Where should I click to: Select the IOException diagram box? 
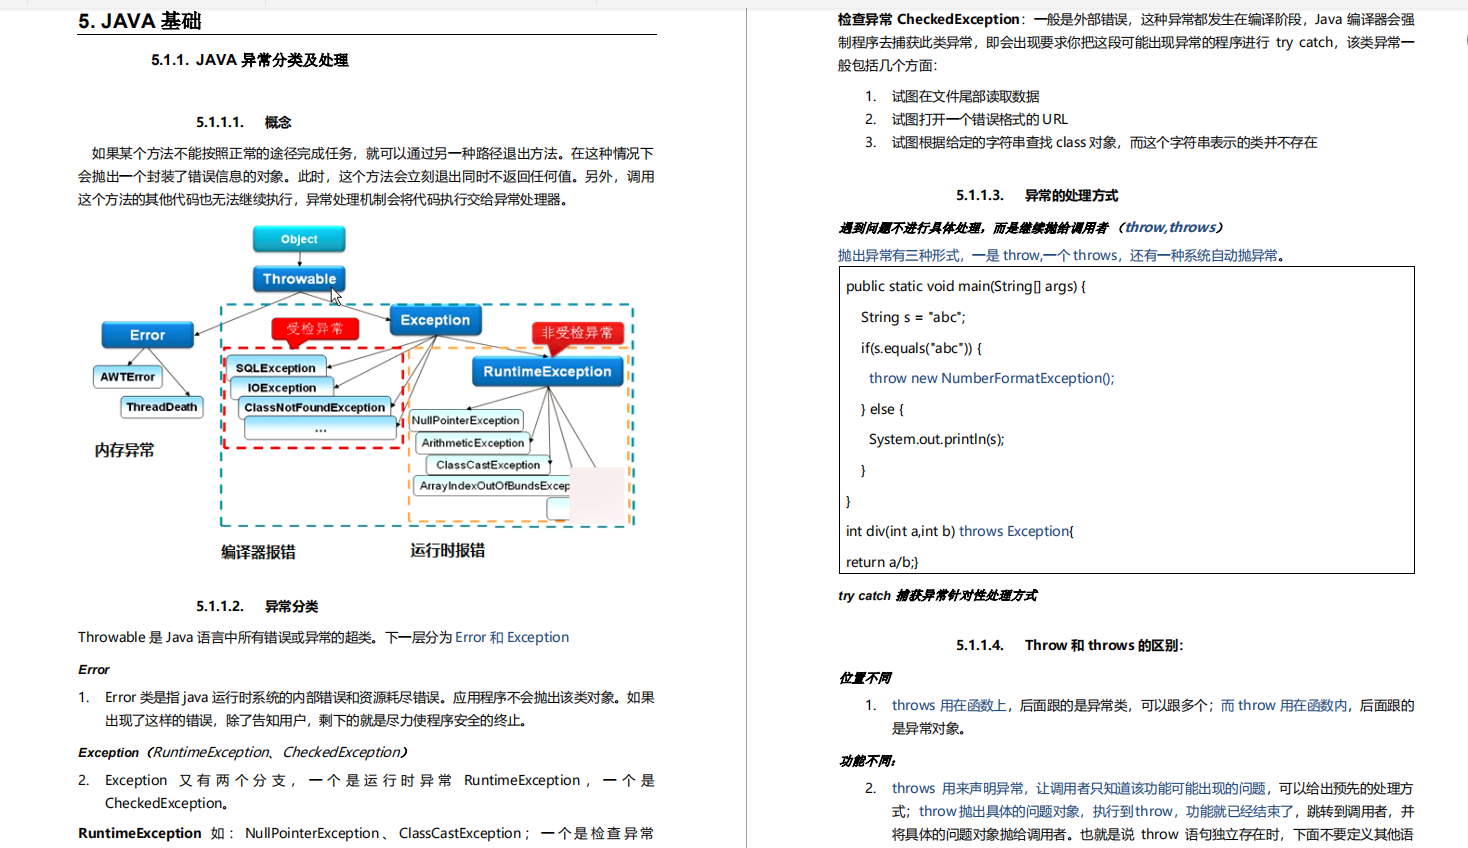[282, 387]
